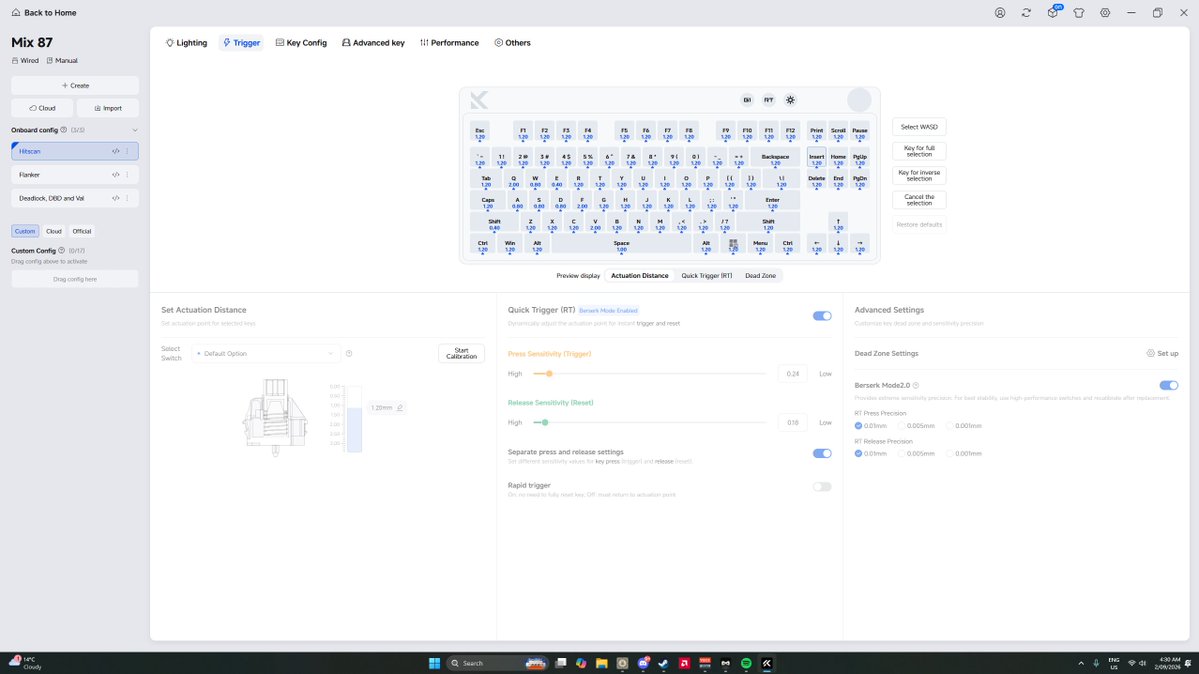The height and width of the screenshot is (674, 1199).
Task: Open Windows Start menu
Action: (434, 663)
